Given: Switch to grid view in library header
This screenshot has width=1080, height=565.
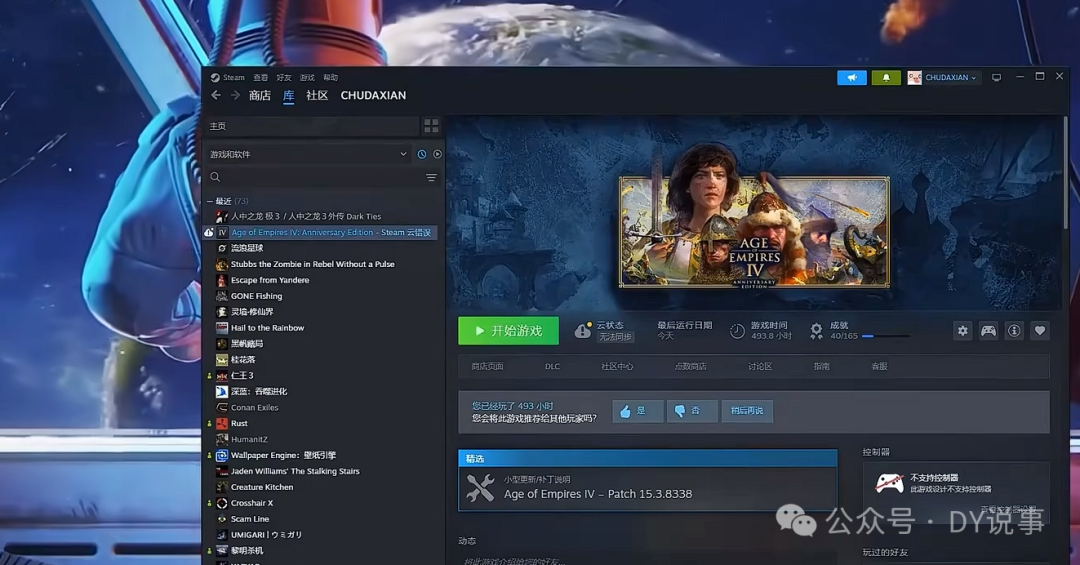Looking at the screenshot, I should pyautogui.click(x=431, y=126).
